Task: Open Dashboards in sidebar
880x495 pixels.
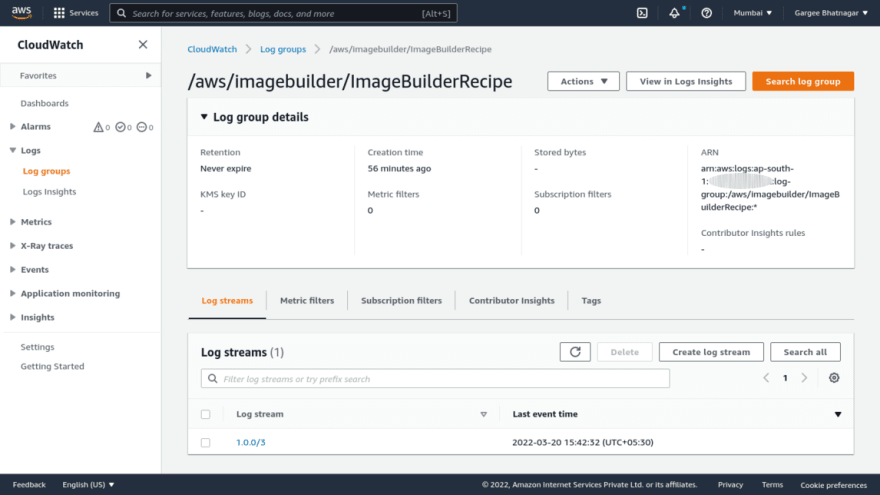Action: point(44,103)
